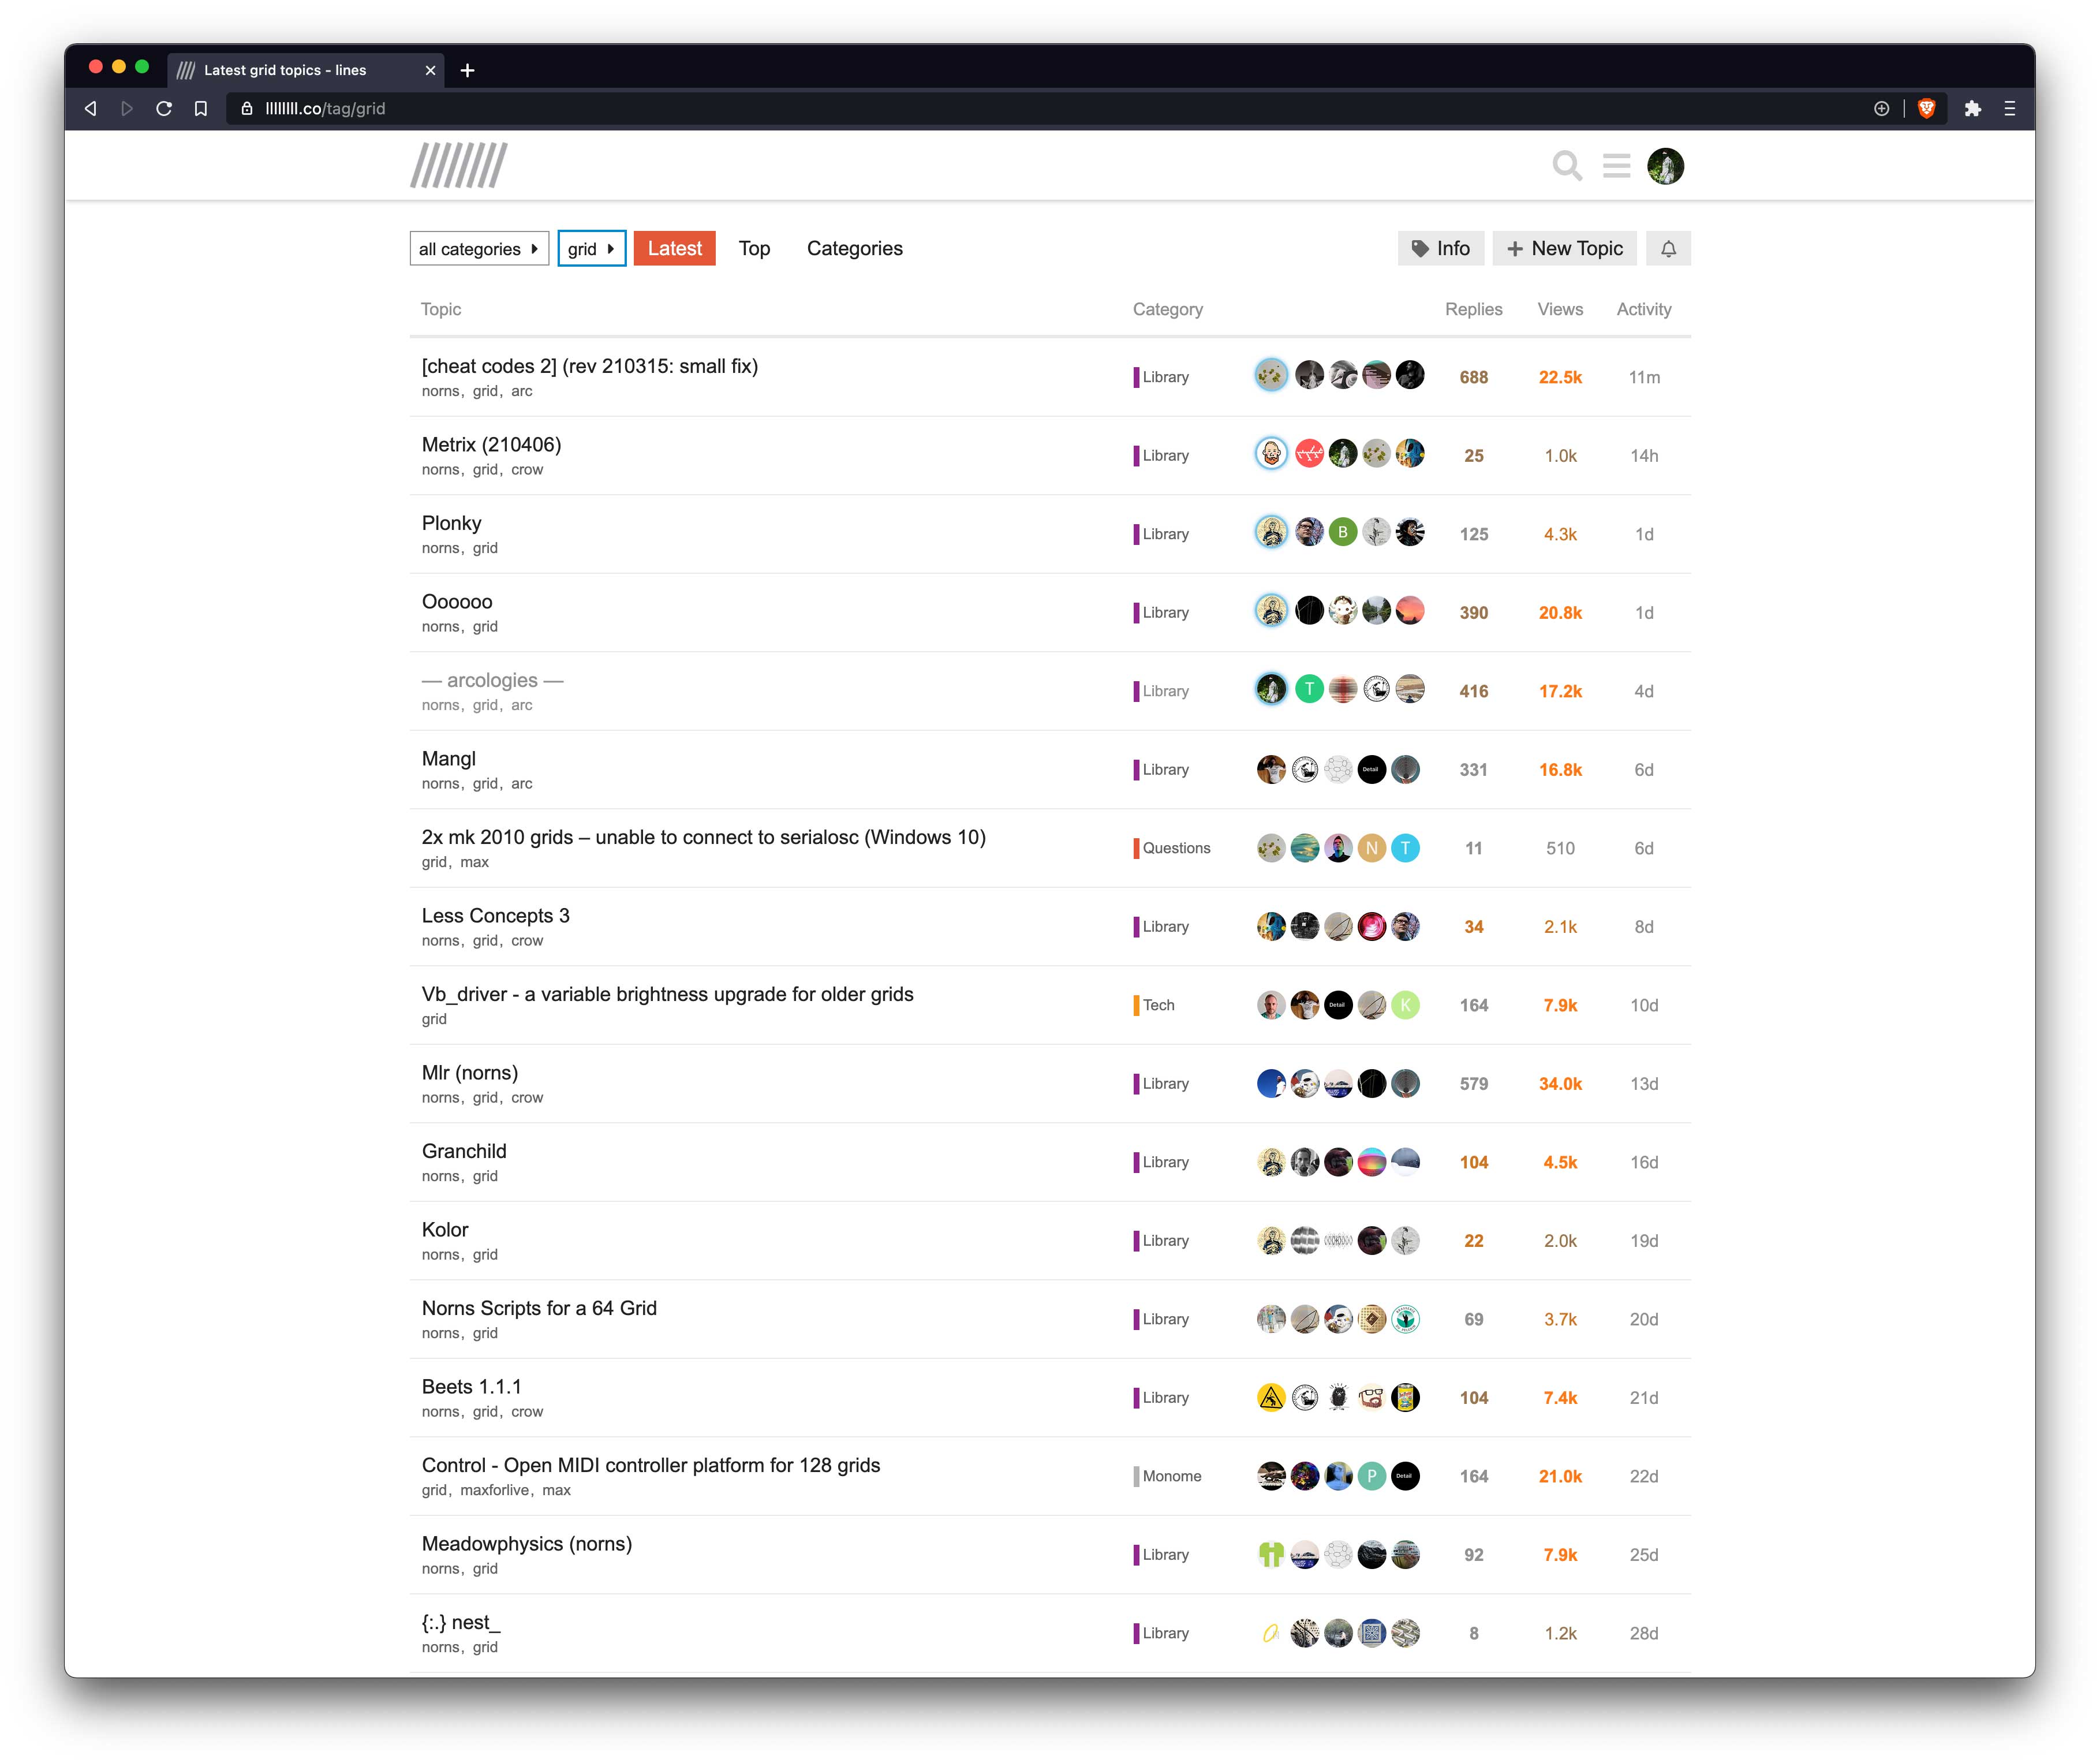The image size is (2100, 1763).
Task: Click the lines forum logo
Action: coord(458,165)
